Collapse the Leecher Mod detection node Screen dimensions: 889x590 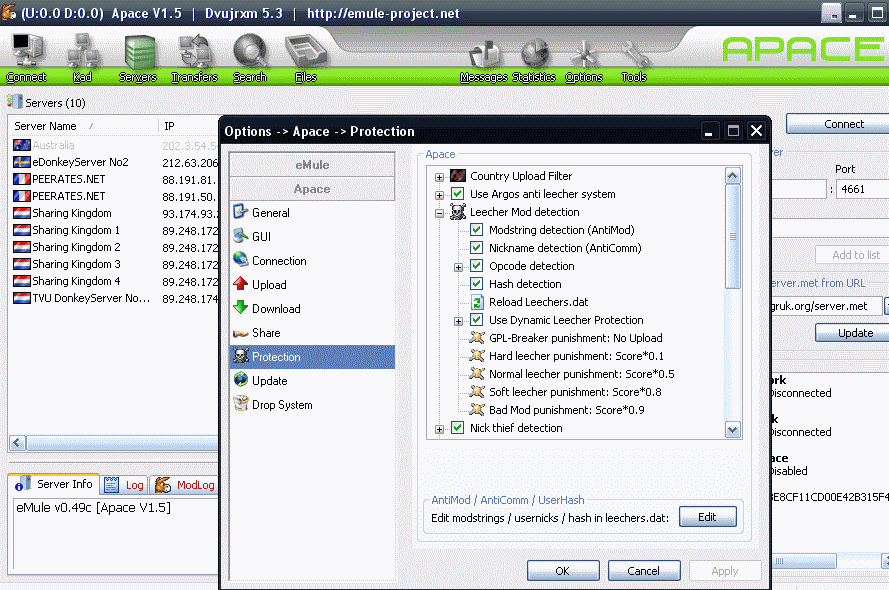[439, 214]
